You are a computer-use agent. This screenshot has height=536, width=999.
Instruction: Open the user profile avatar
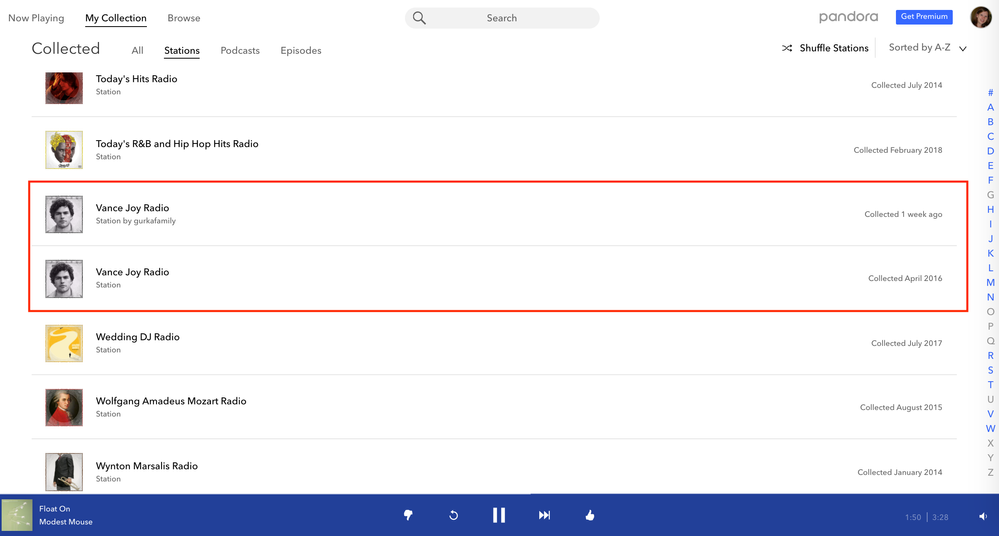pyautogui.click(x=980, y=18)
